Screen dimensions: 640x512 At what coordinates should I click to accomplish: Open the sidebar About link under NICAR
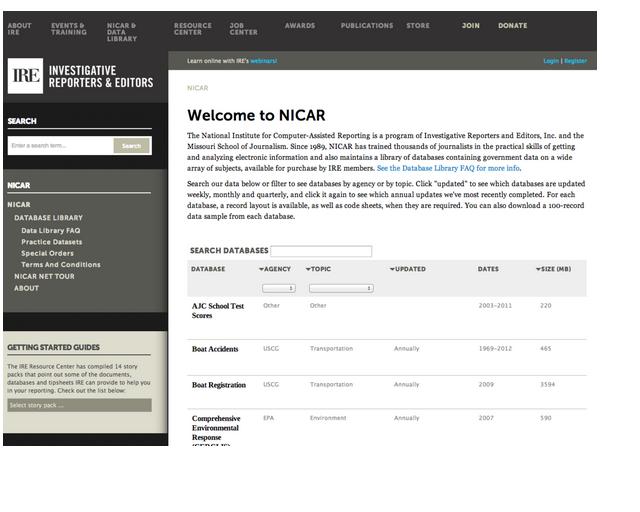(27, 288)
